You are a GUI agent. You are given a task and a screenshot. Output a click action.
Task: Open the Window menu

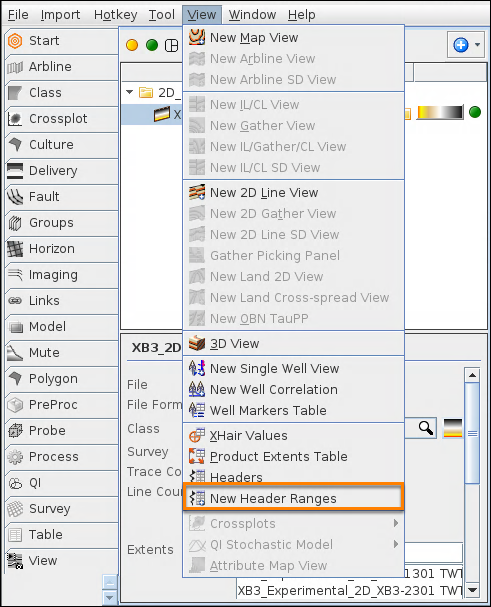click(252, 15)
